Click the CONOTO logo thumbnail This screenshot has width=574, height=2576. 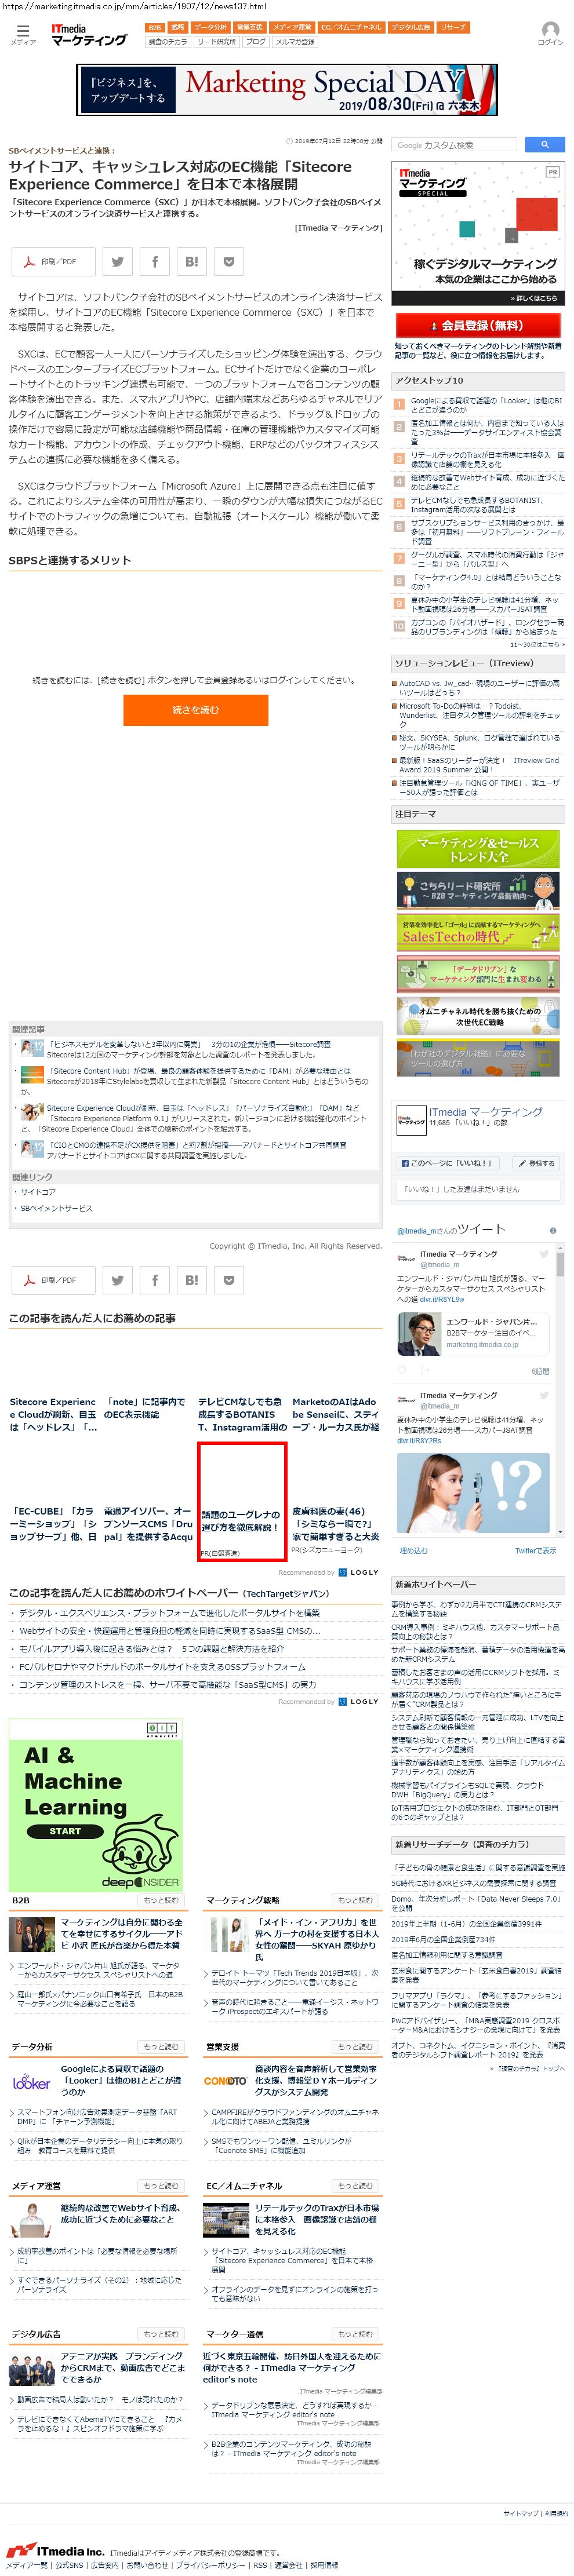tap(225, 2081)
